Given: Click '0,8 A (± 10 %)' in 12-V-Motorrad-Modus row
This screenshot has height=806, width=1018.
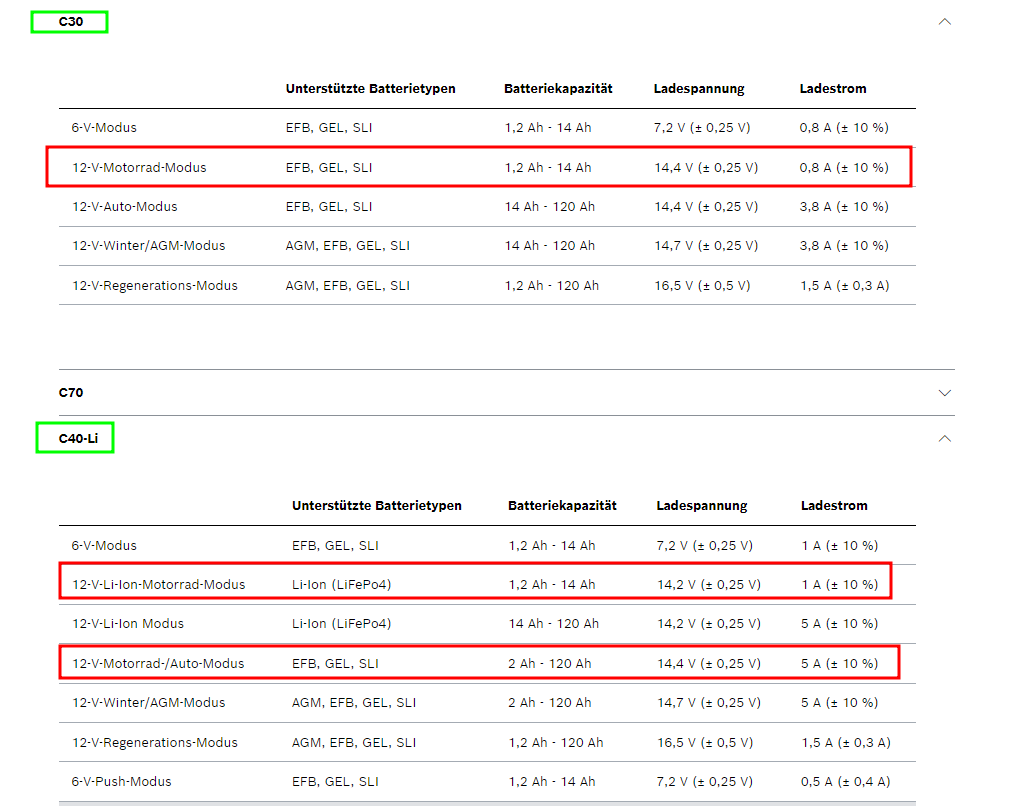Looking at the screenshot, I should pos(844,168).
